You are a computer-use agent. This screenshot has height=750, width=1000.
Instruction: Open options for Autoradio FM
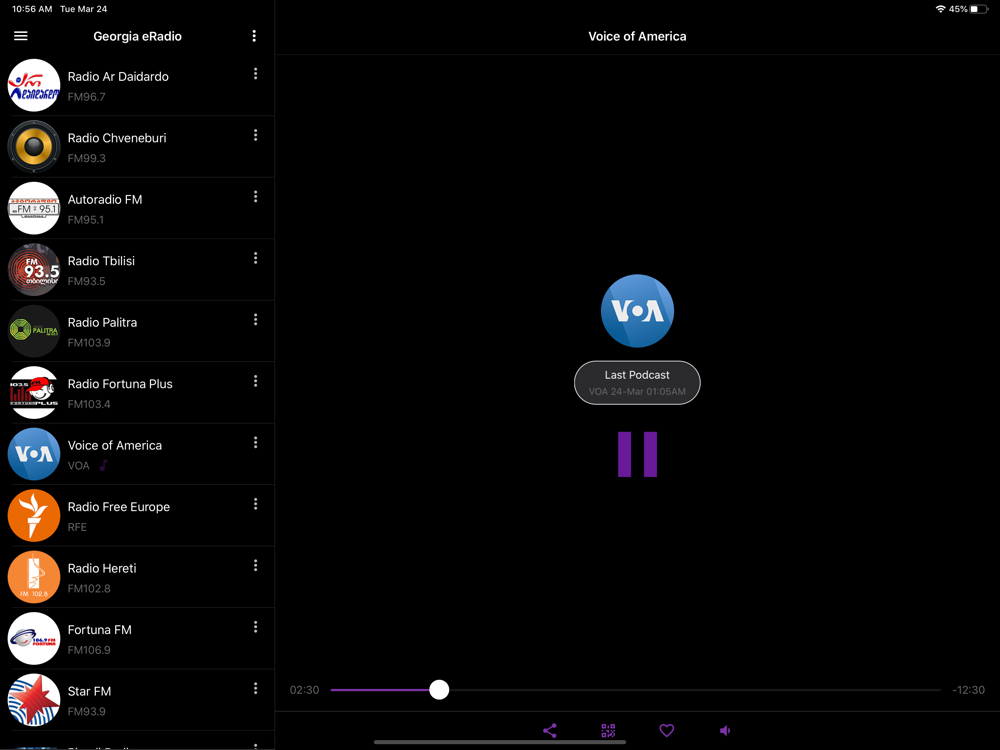[256, 196]
